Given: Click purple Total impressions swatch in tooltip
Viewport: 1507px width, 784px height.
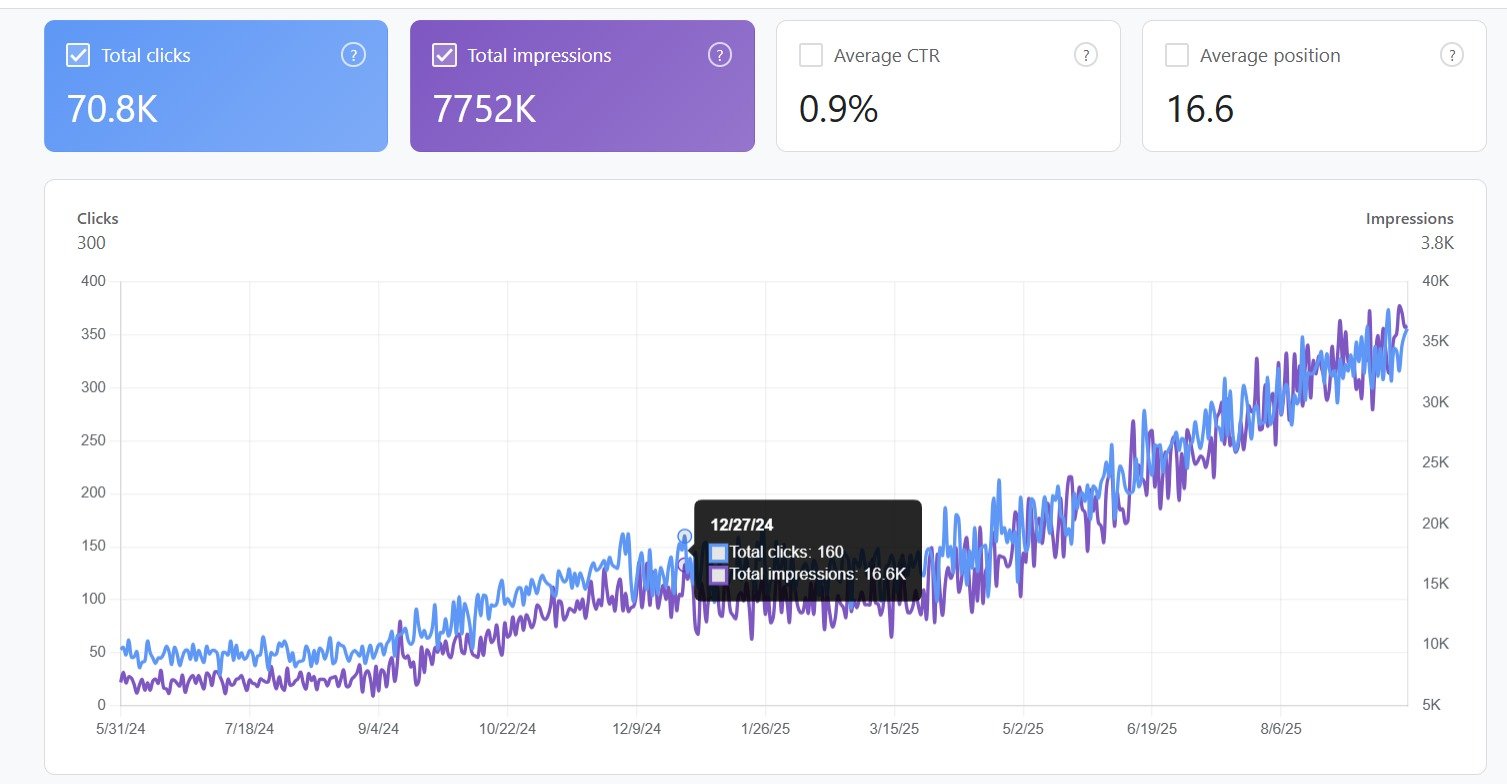Looking at the screenshot, I should coord(718,575).
